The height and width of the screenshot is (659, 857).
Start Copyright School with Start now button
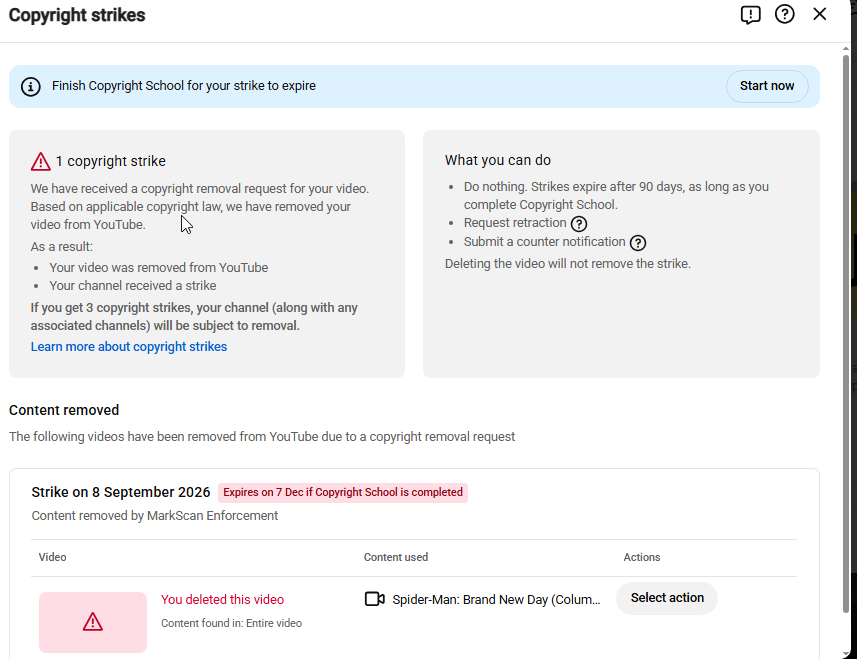click(x=767, y=86)
